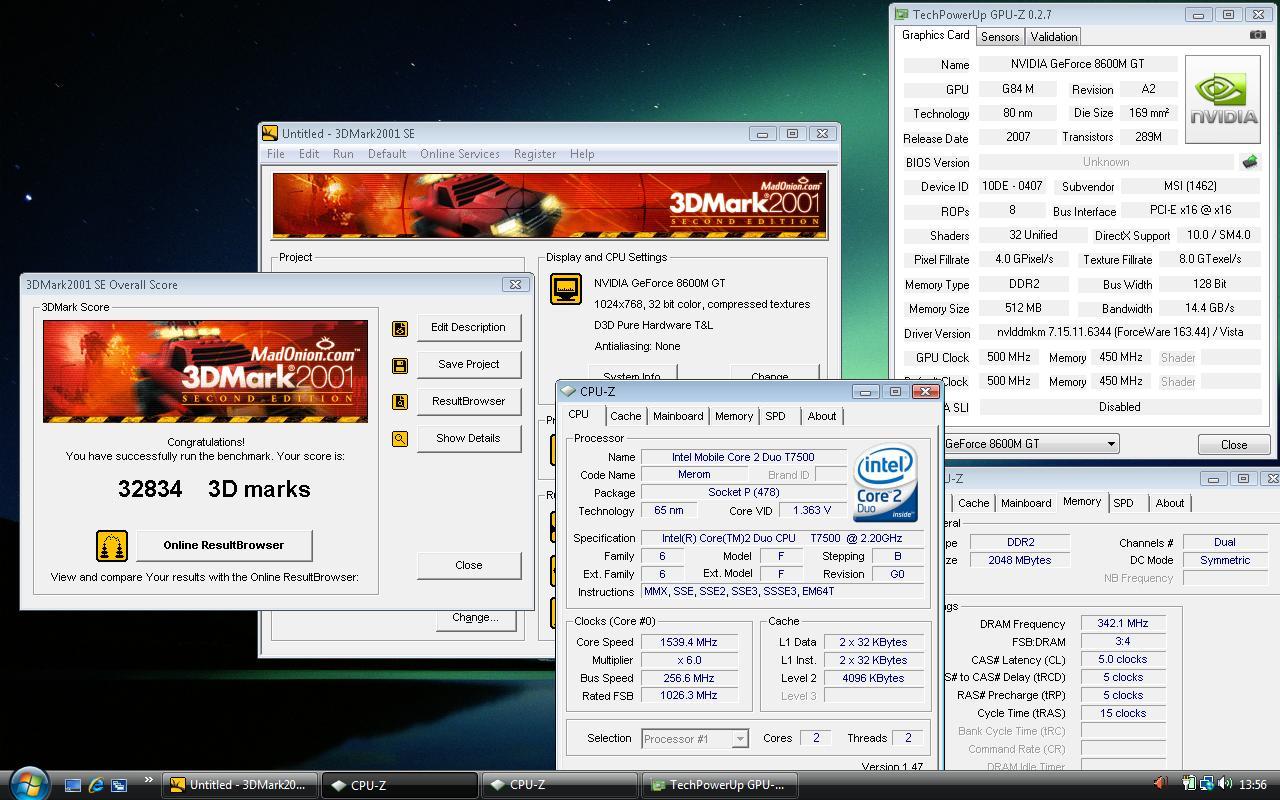Click the Online ResultBrowser button
Screen dimensions: 1280x800
click(224, 546)
